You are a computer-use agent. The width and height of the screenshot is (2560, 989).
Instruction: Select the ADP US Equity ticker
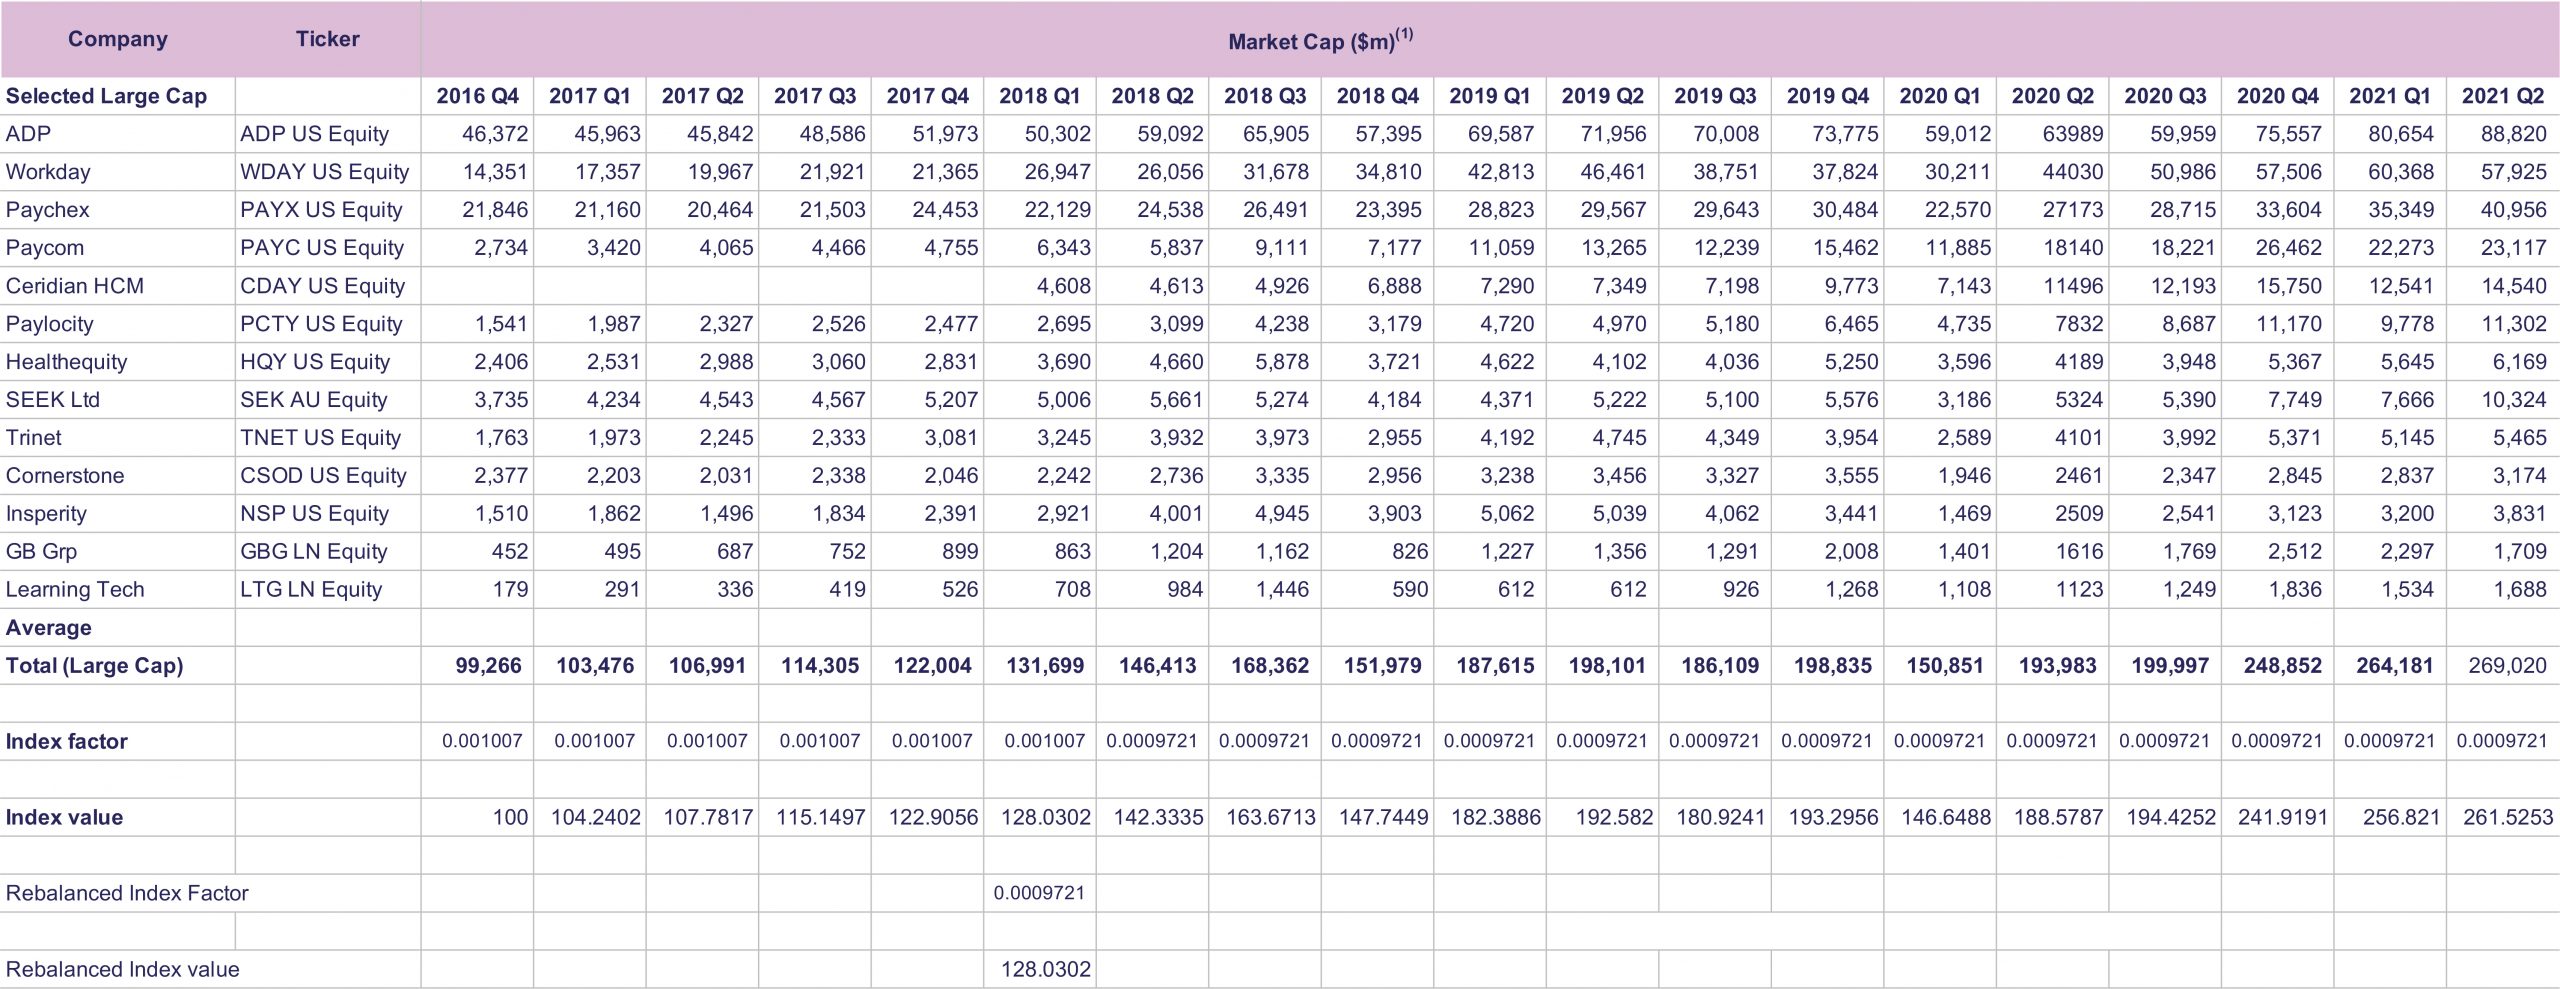pos(314,134)
